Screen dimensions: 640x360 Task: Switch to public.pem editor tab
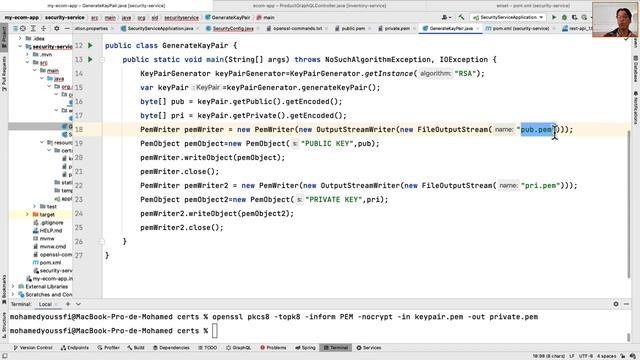coord(353,29)
